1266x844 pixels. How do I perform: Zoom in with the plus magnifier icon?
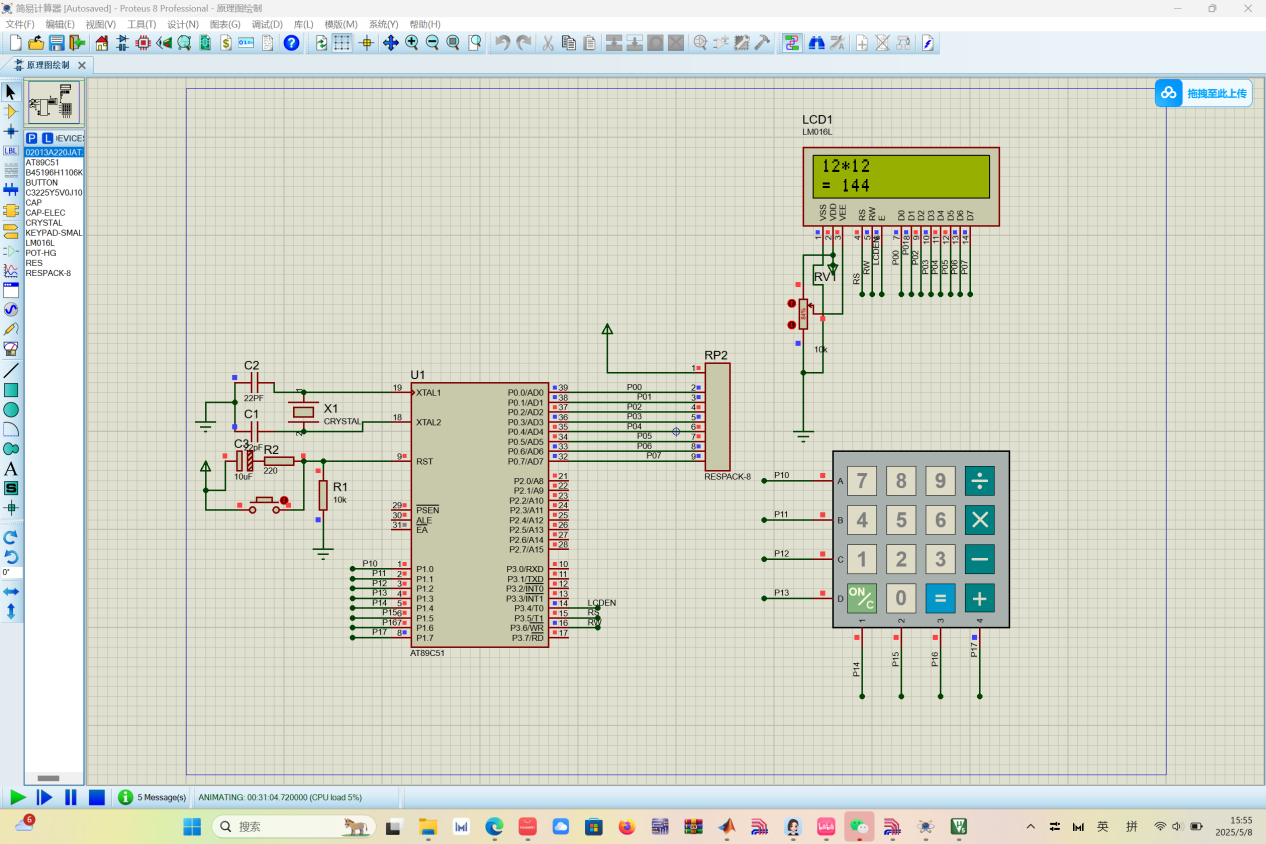point(411,43)
